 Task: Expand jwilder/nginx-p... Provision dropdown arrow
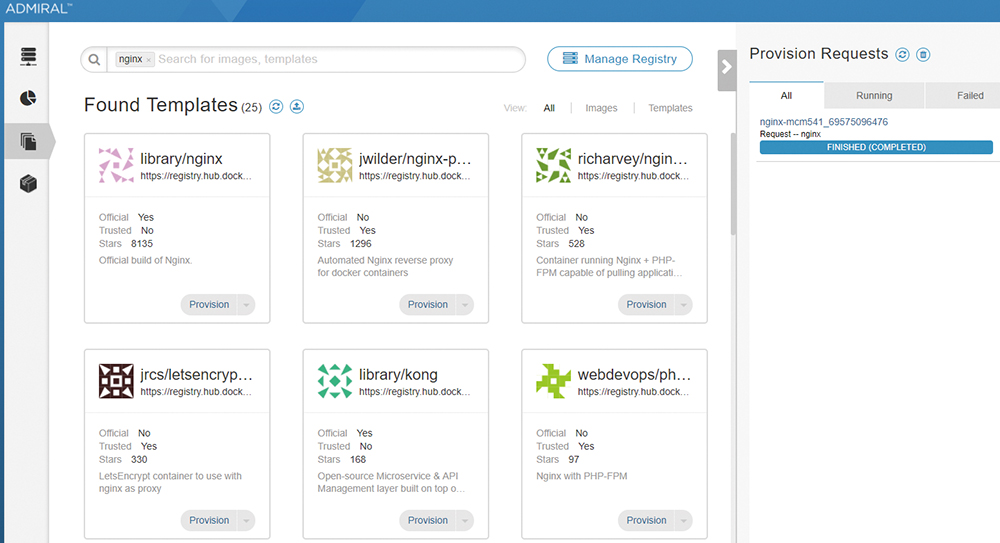click(465, 304)
